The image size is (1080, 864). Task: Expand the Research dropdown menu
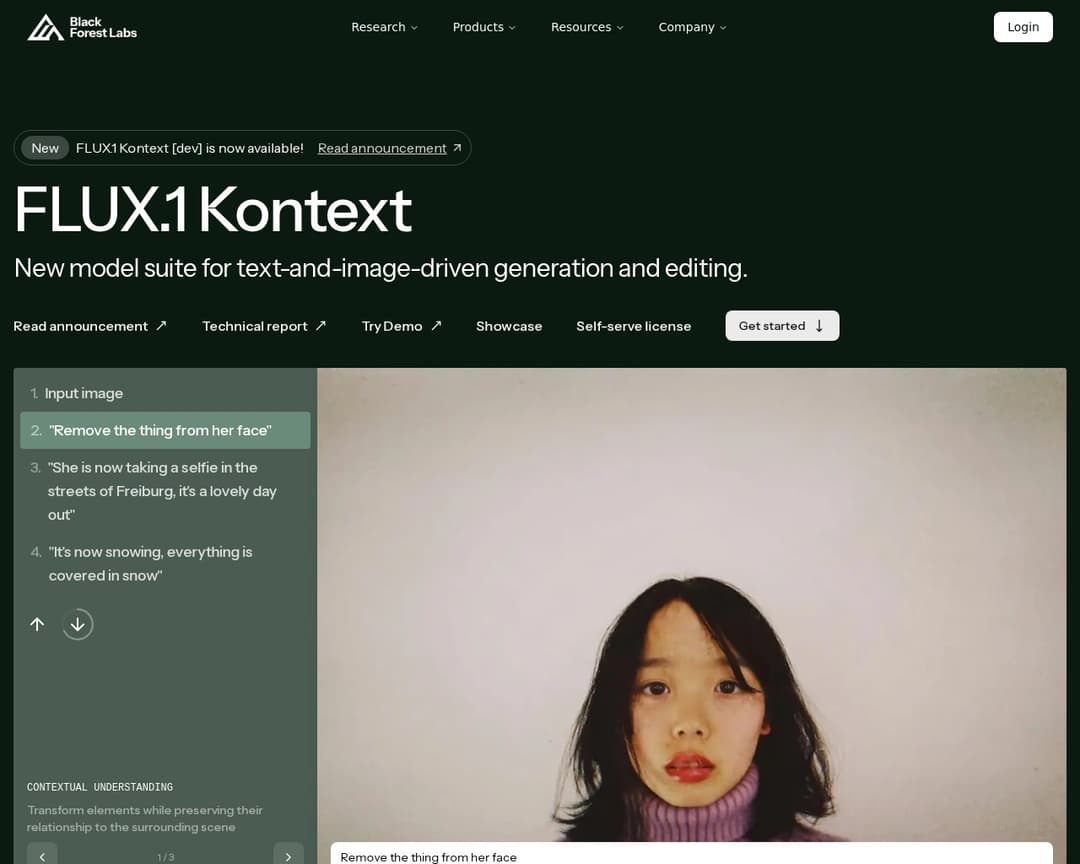point(384,27)
